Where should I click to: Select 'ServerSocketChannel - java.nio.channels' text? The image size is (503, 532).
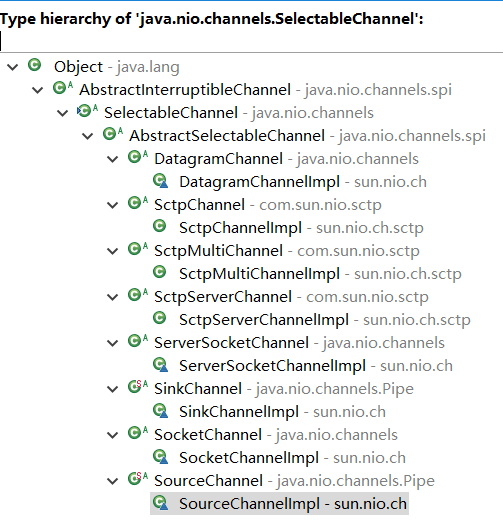tap(299, 343)
